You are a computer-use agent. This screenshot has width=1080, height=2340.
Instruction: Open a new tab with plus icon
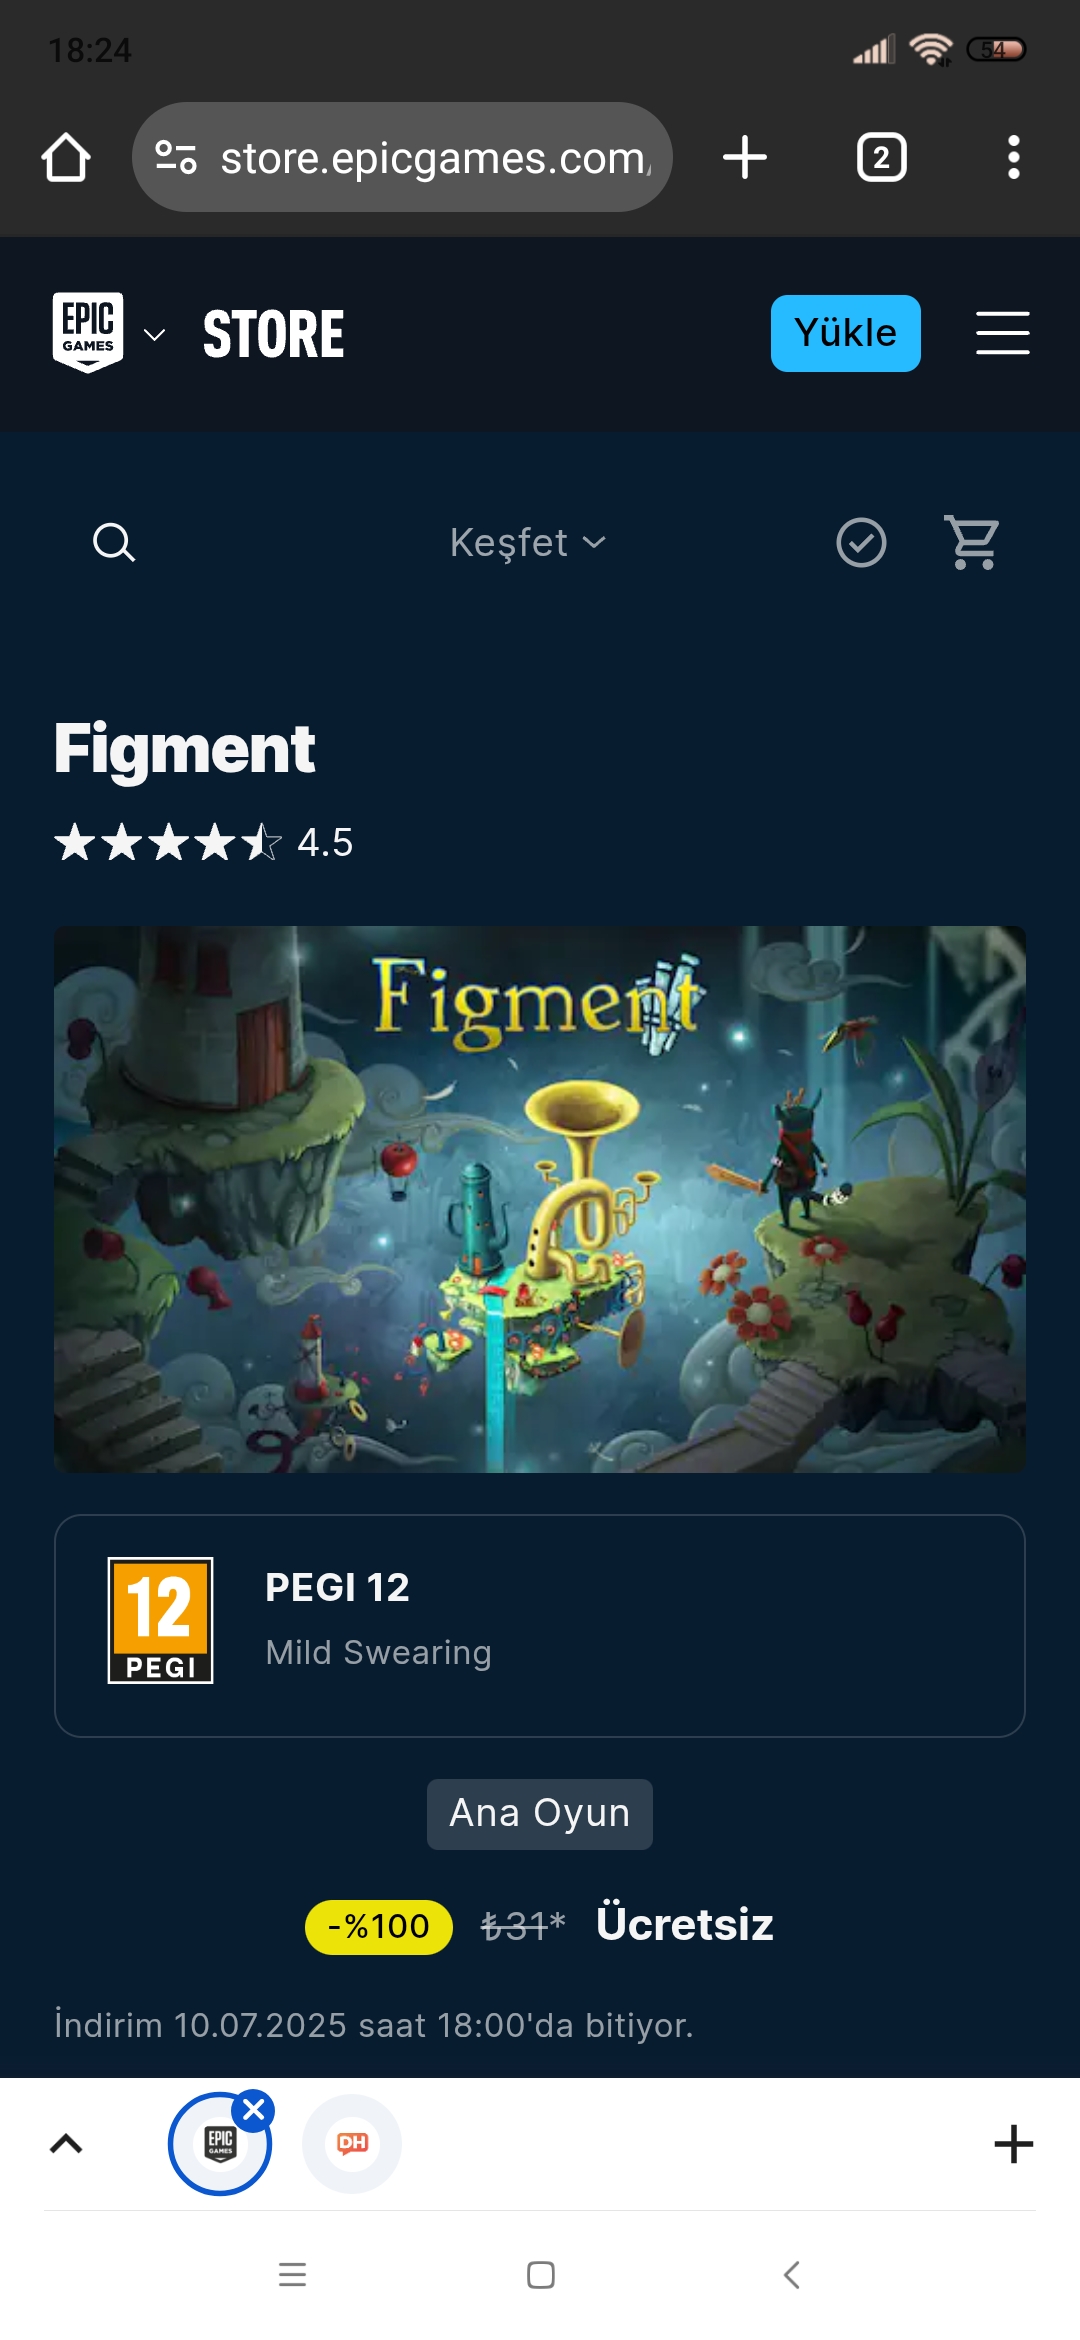tap(745, 158)
